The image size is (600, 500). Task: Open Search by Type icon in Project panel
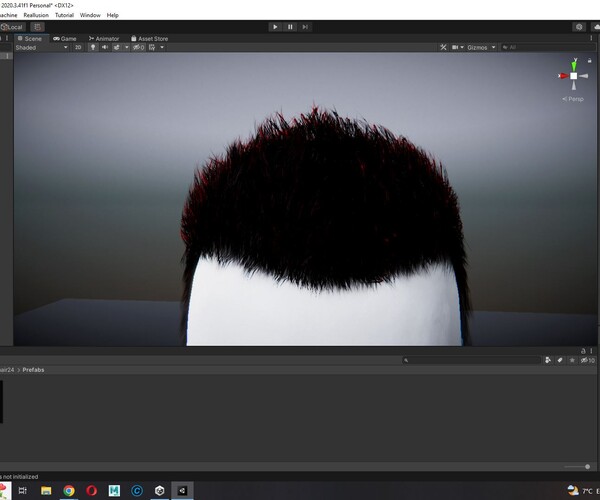click(x=548, y=360)
